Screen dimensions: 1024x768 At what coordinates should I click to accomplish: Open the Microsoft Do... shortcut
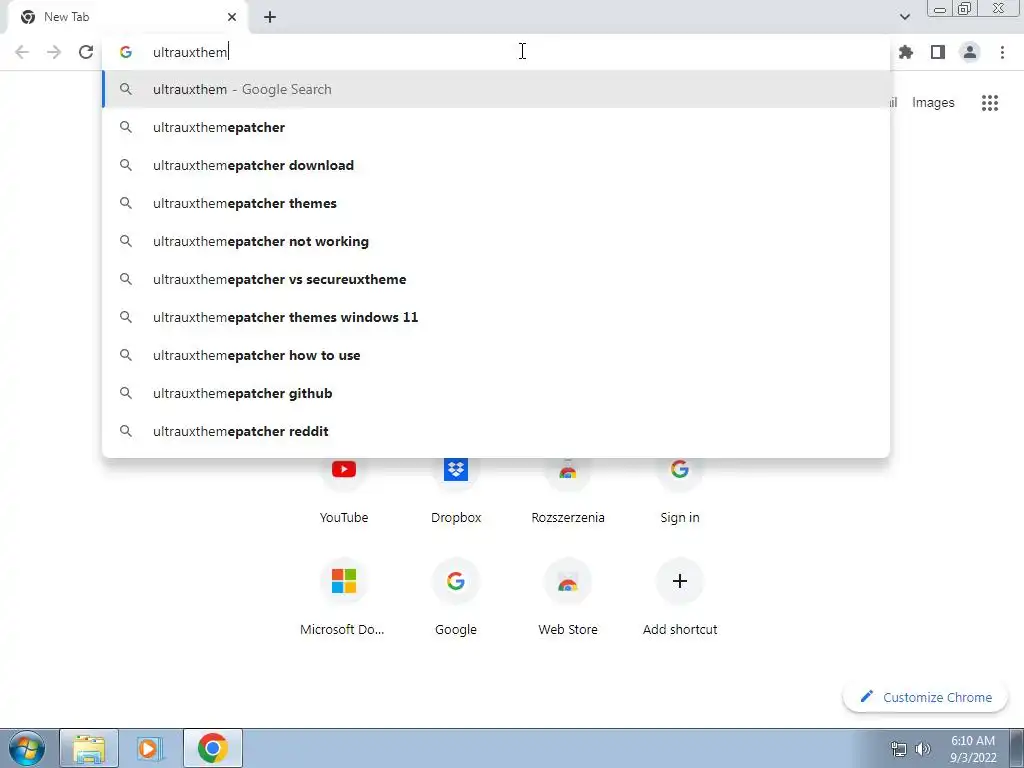(344, 597)
